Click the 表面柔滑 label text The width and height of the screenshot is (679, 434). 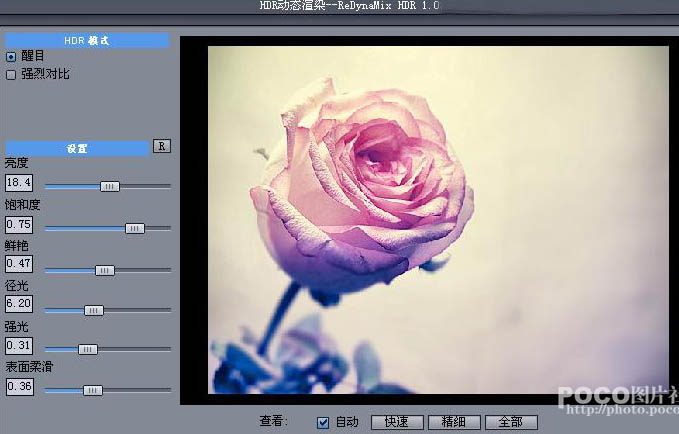[29, 367]
